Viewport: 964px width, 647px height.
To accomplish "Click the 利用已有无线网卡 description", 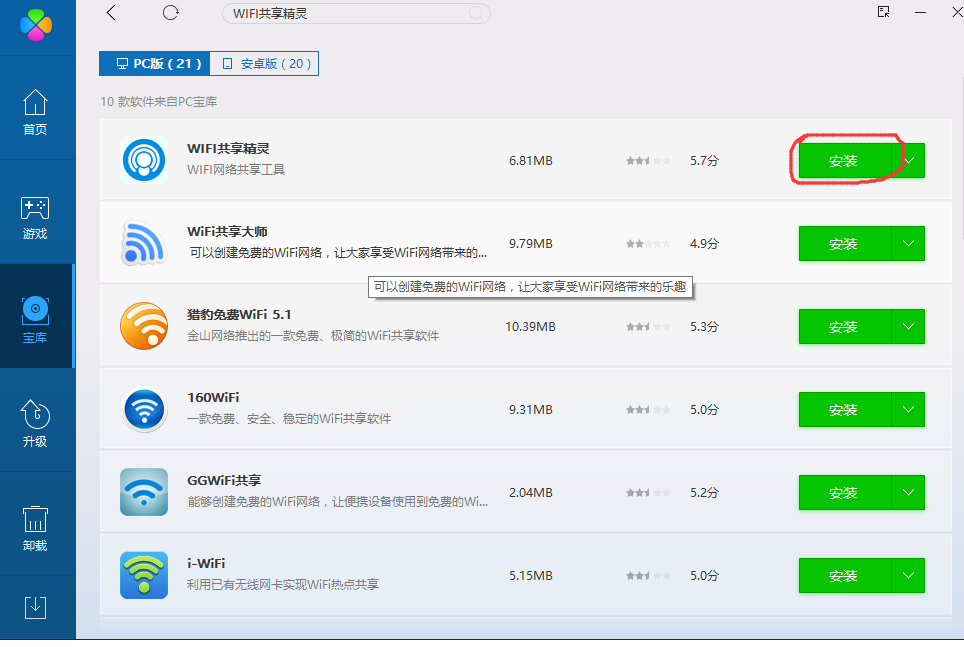I will point(283,585).
